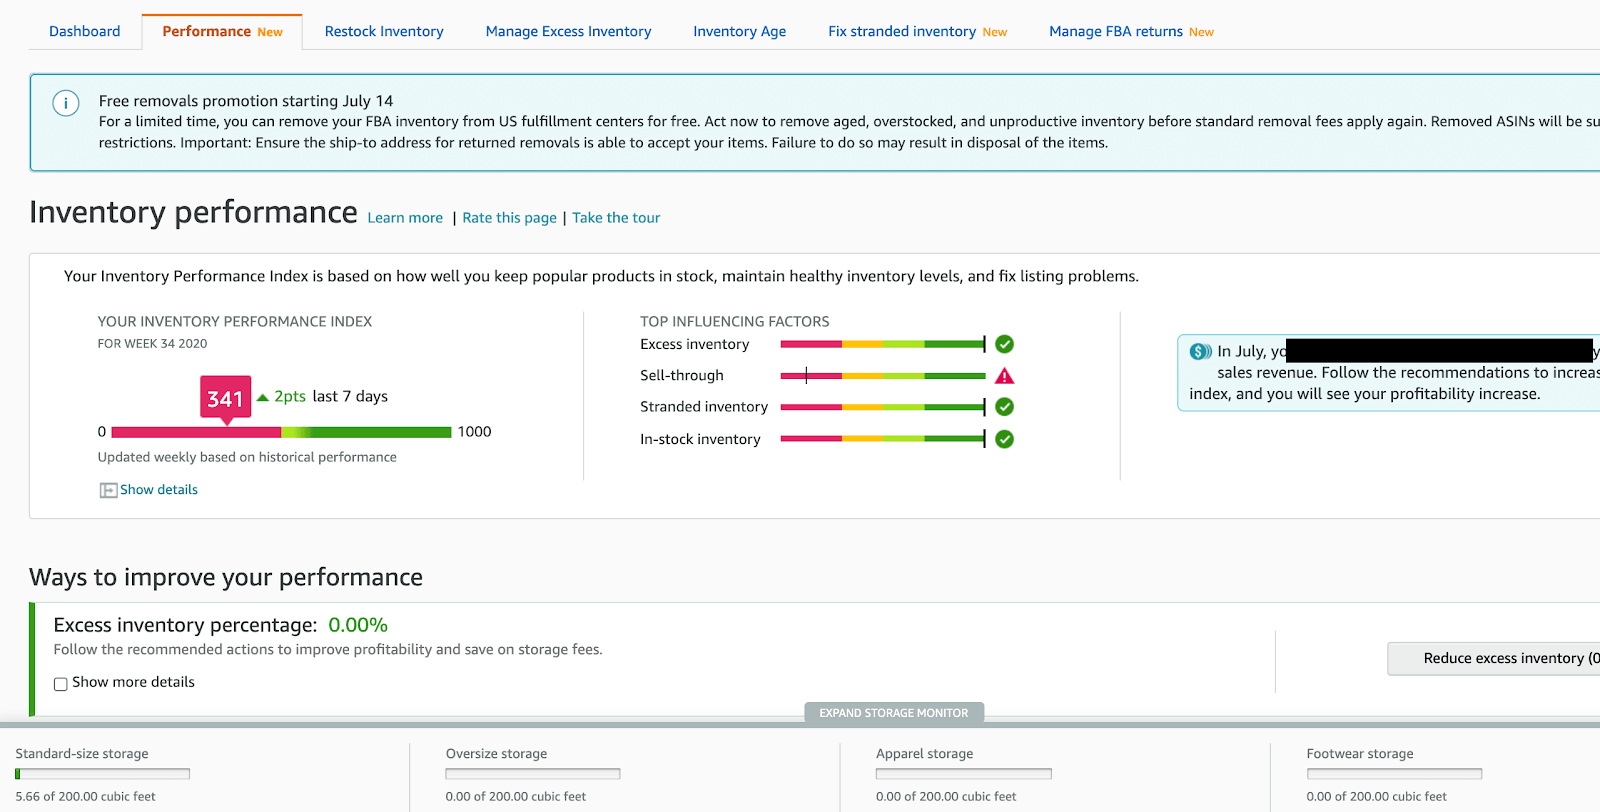Viewport: 1600px width, 812px height.
Task: Click the green checkmark beside Excess inventory
Action: tap(1005, 344)
